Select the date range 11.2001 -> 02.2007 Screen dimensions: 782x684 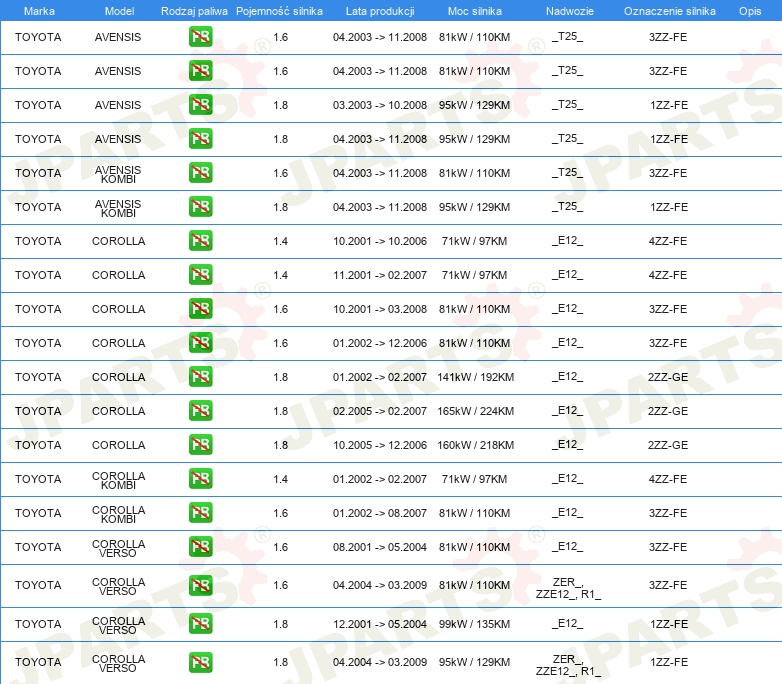pos(380,275)
